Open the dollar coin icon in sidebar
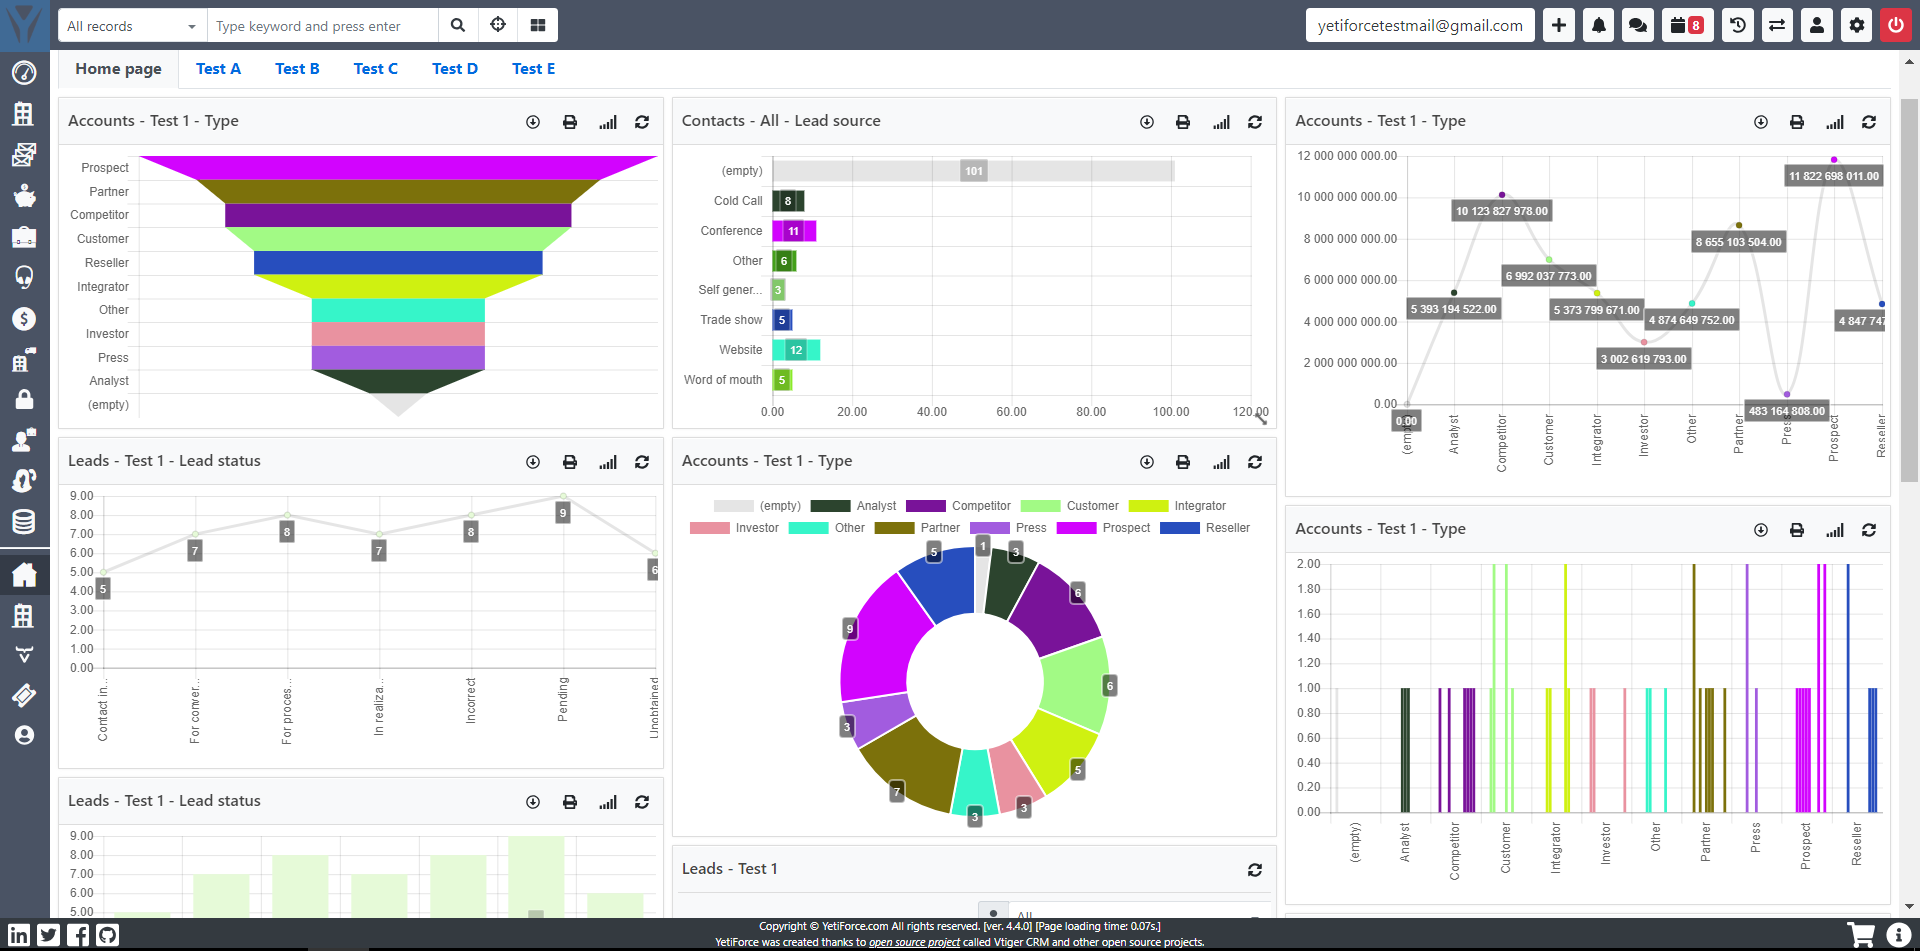This screenshot has height=951, width=1920. 24,319
